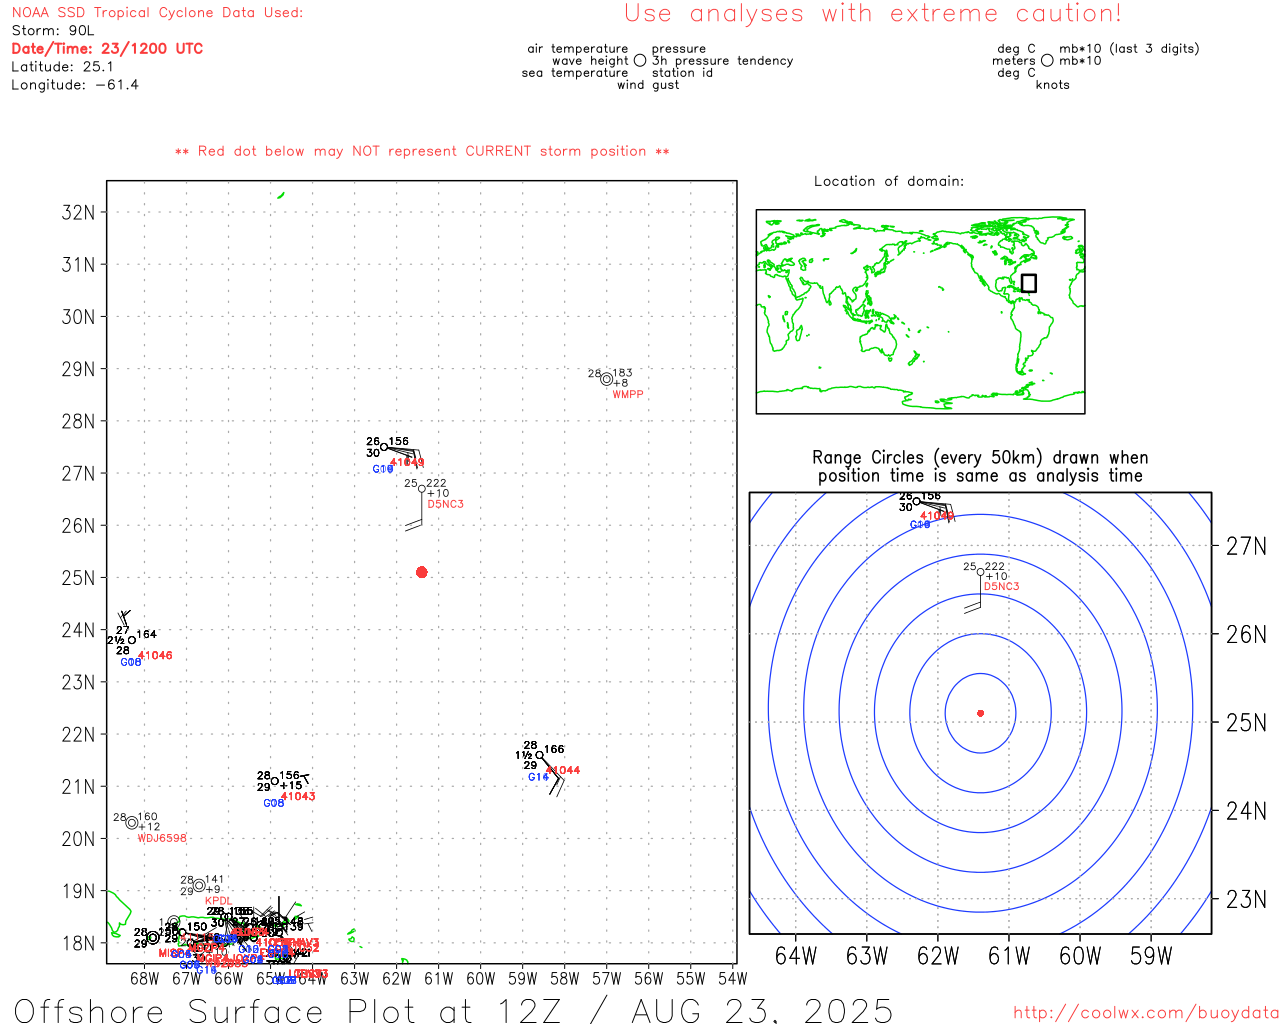
Task: Click the 18N latitude axis label
Action: point(78,943)
